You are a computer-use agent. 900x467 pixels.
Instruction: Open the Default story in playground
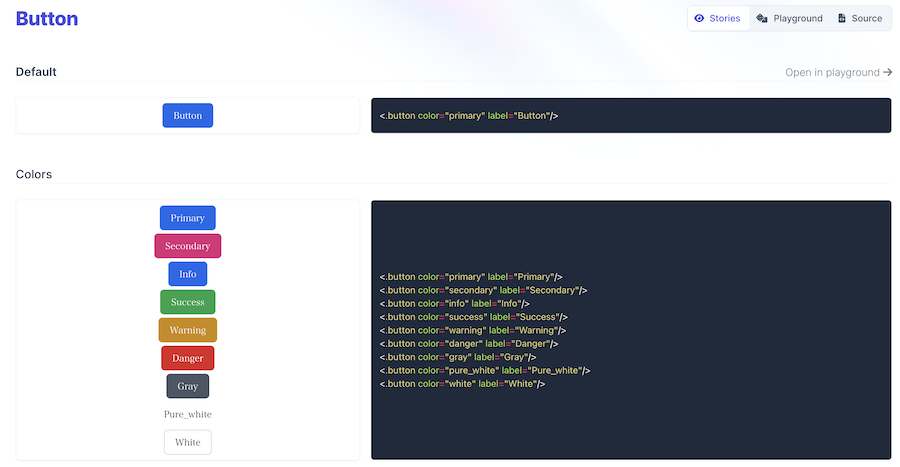[x=839, y=72]
